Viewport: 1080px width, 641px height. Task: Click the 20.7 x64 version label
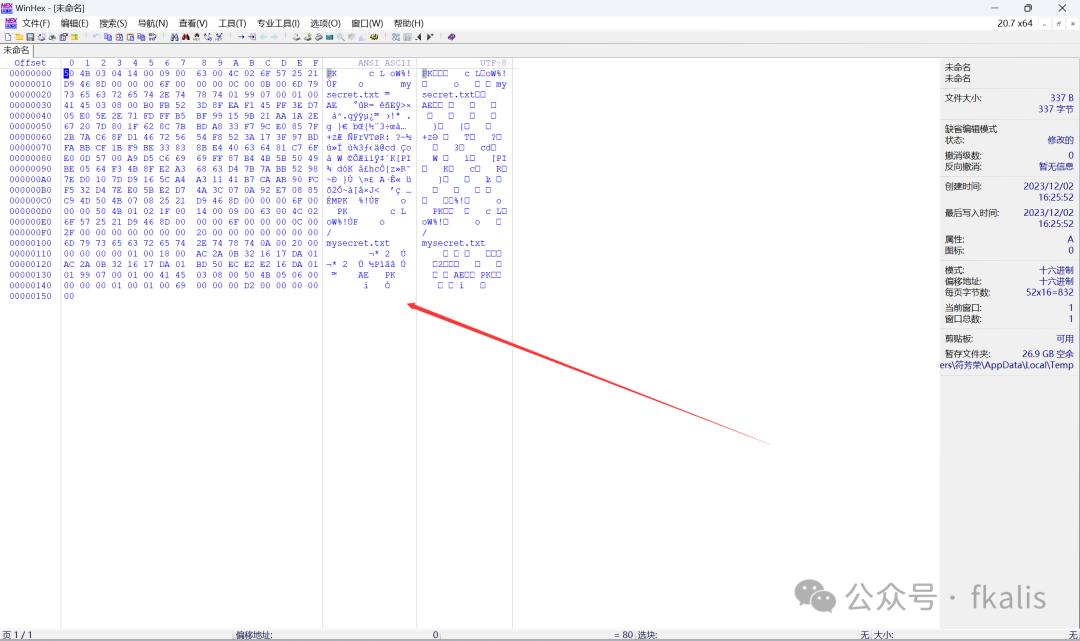(x=1015, y=23)
